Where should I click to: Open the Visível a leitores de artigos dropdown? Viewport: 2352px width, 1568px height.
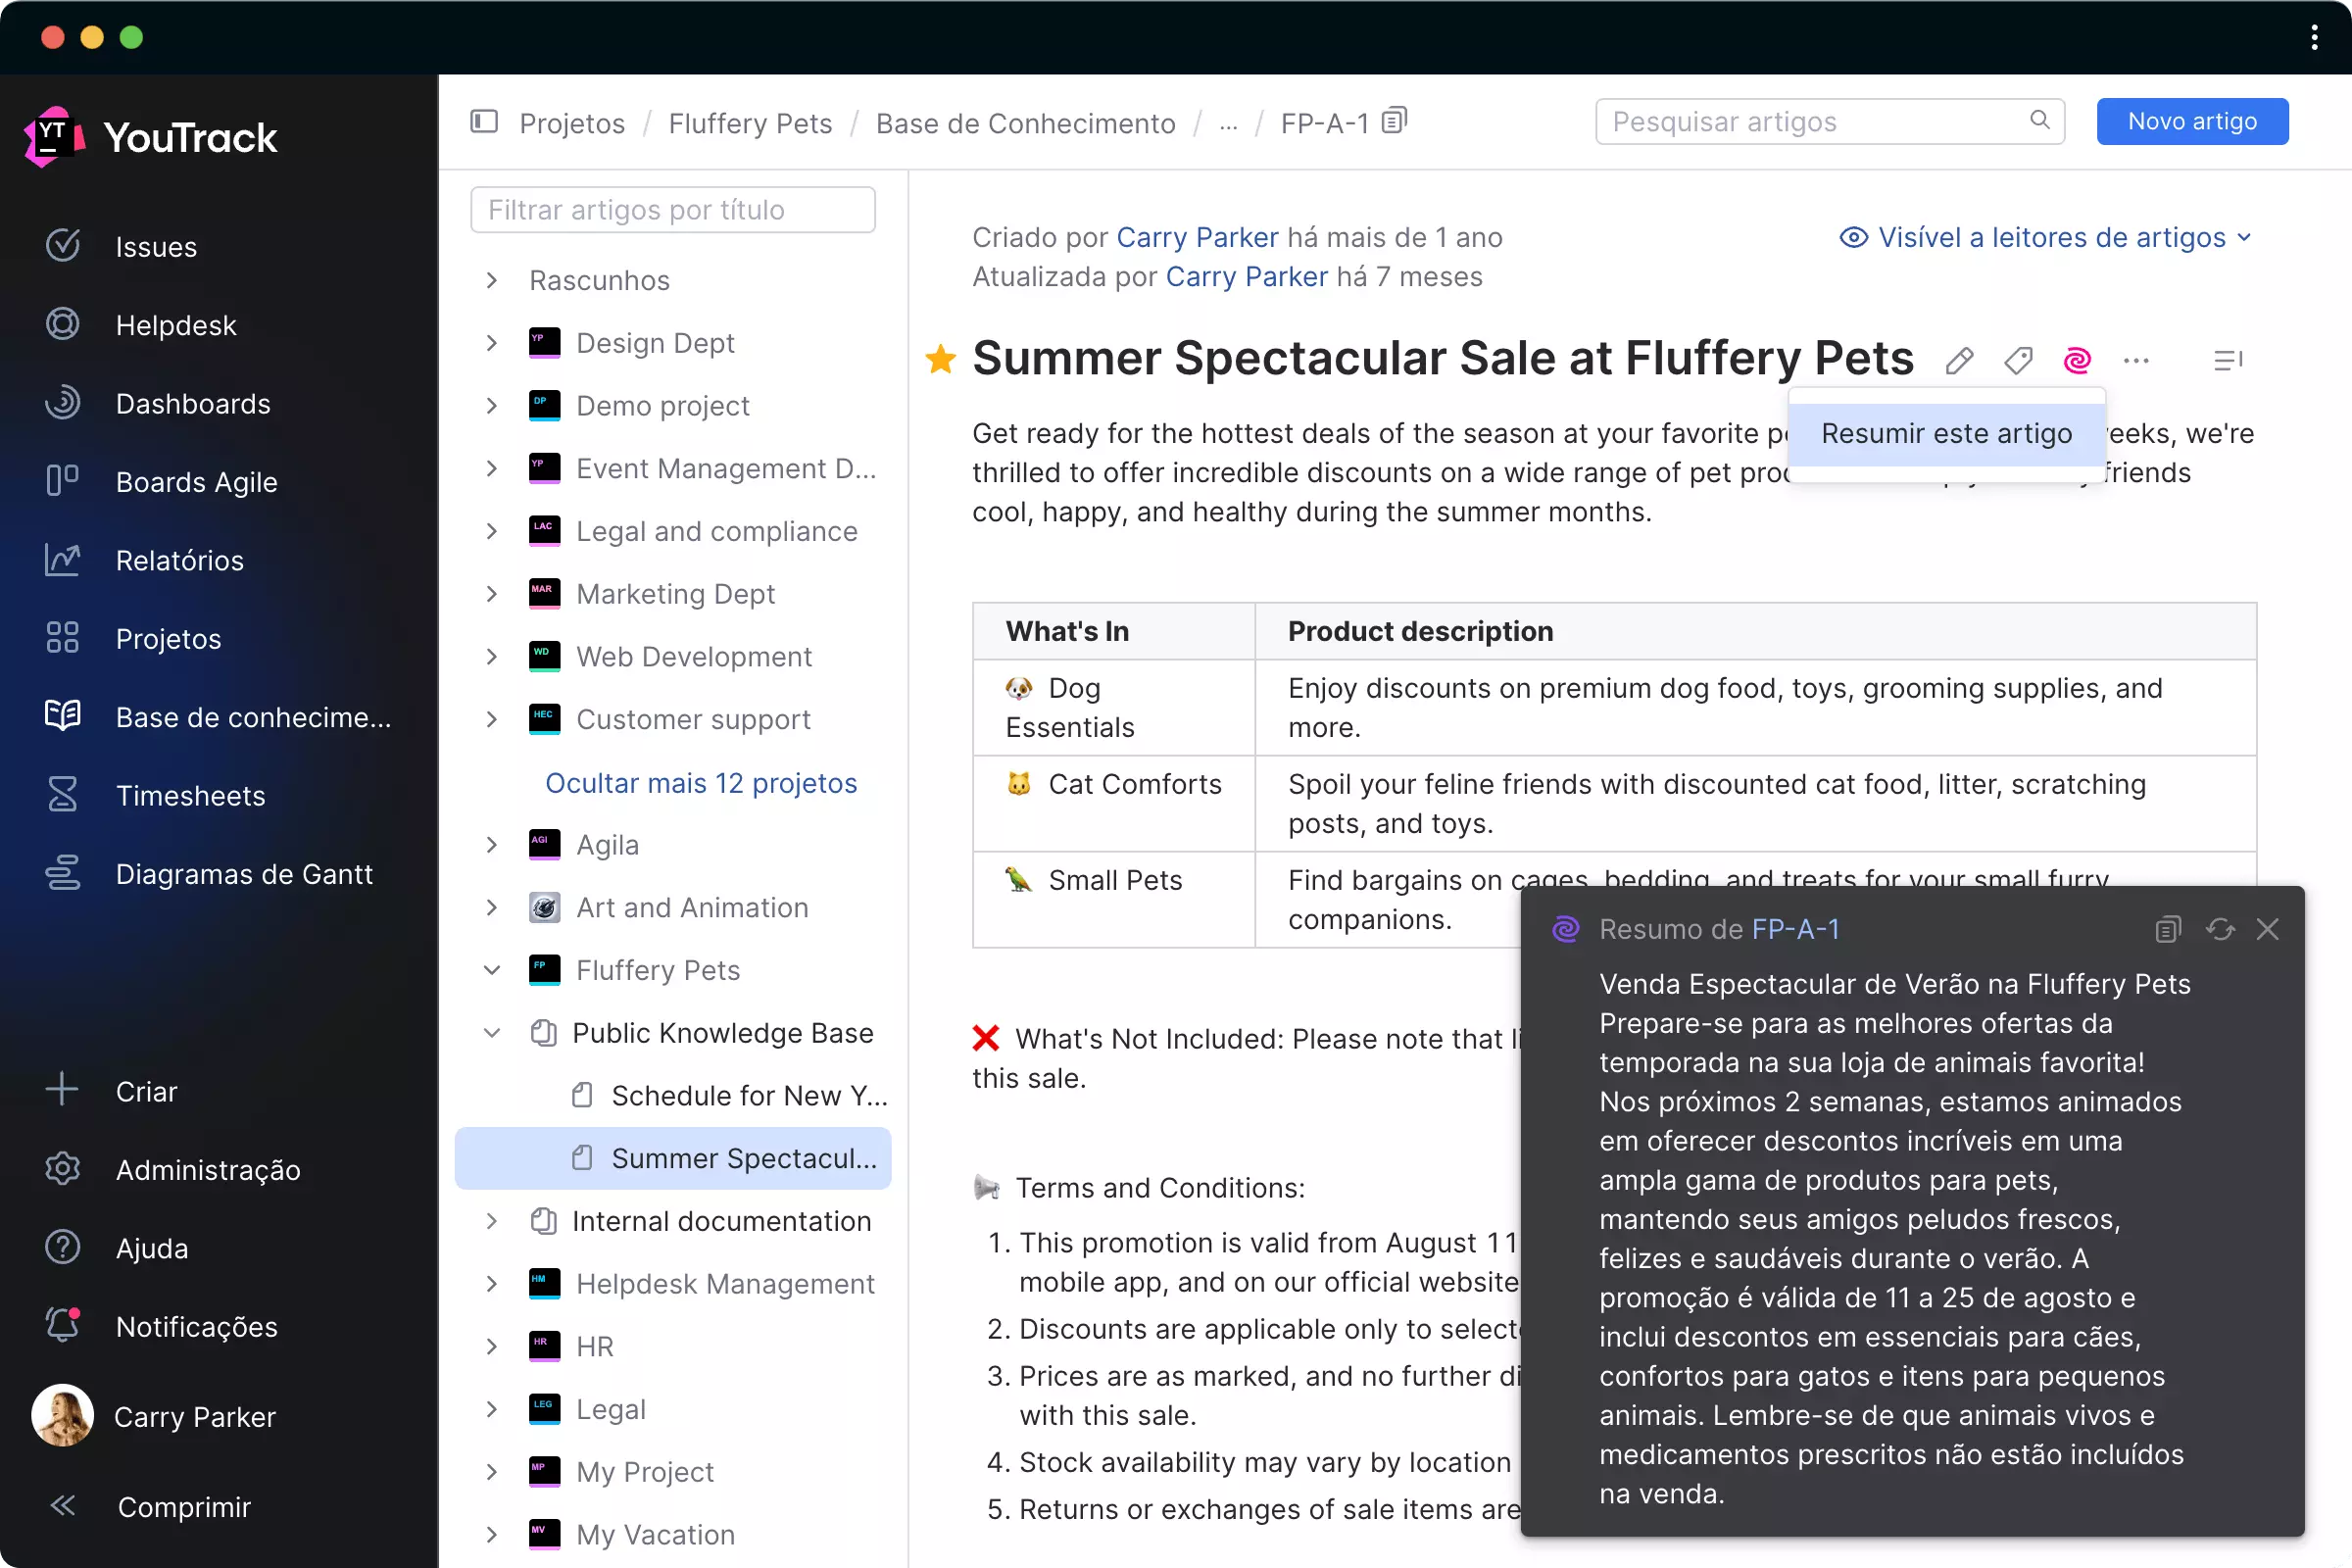click(x=2045, y=237)
